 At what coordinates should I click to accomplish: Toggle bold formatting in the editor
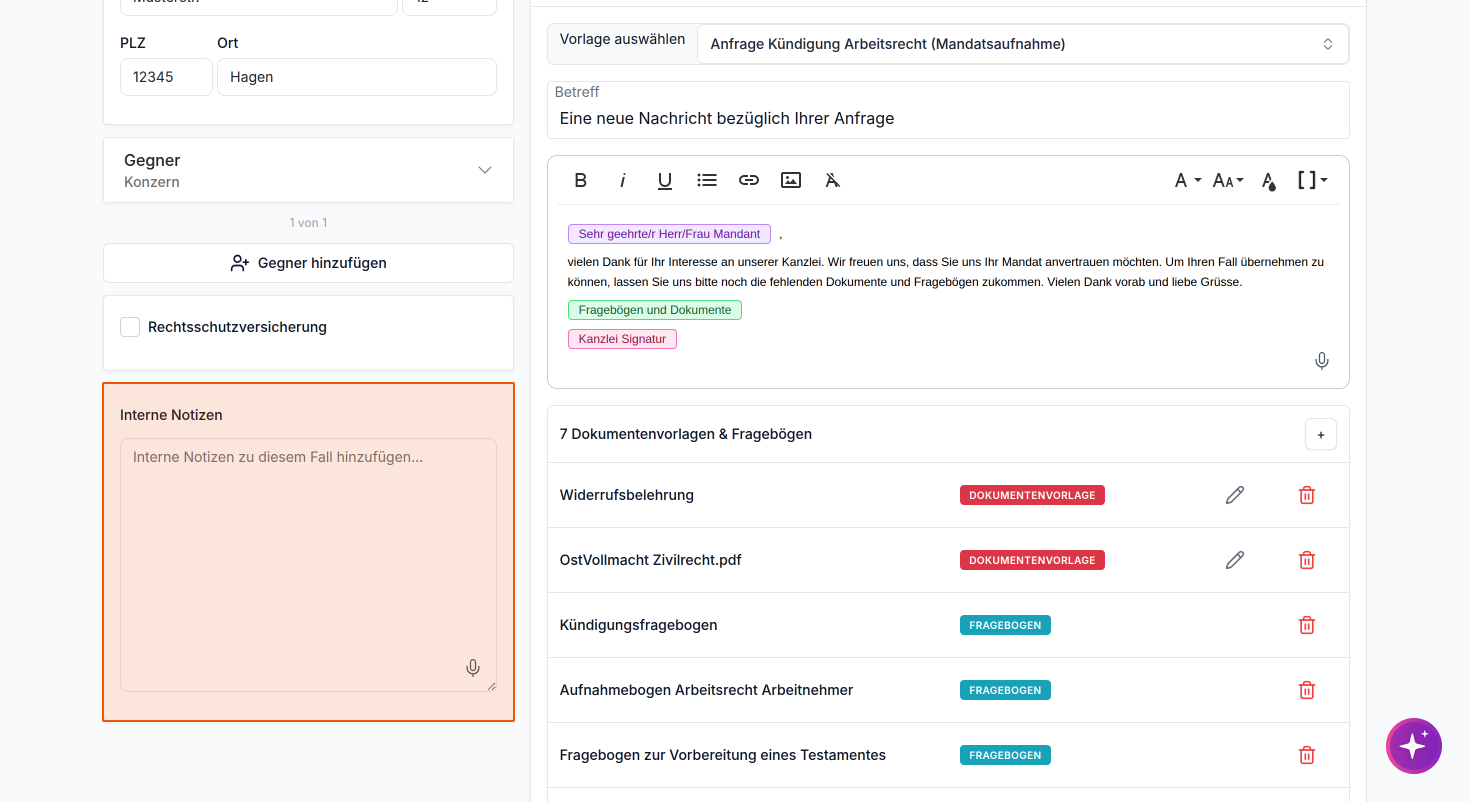click(x=580, y=180)
